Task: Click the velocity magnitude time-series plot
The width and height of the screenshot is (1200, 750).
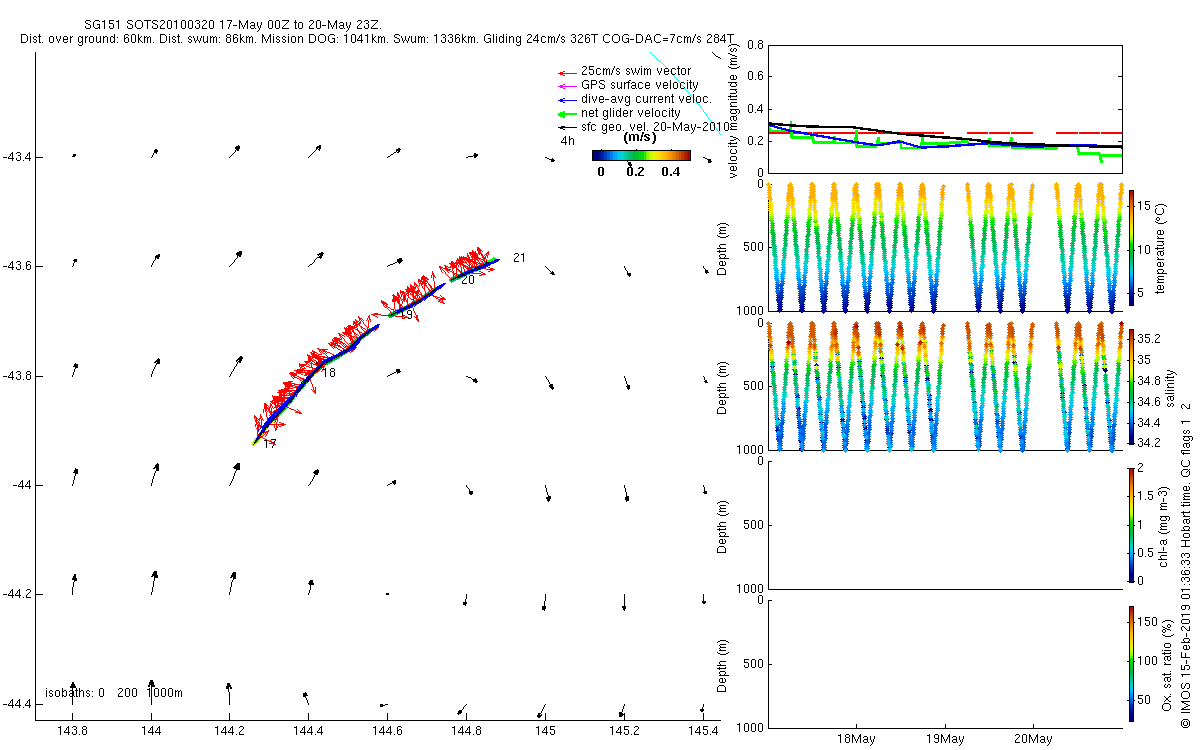Action: click(945, 108)
